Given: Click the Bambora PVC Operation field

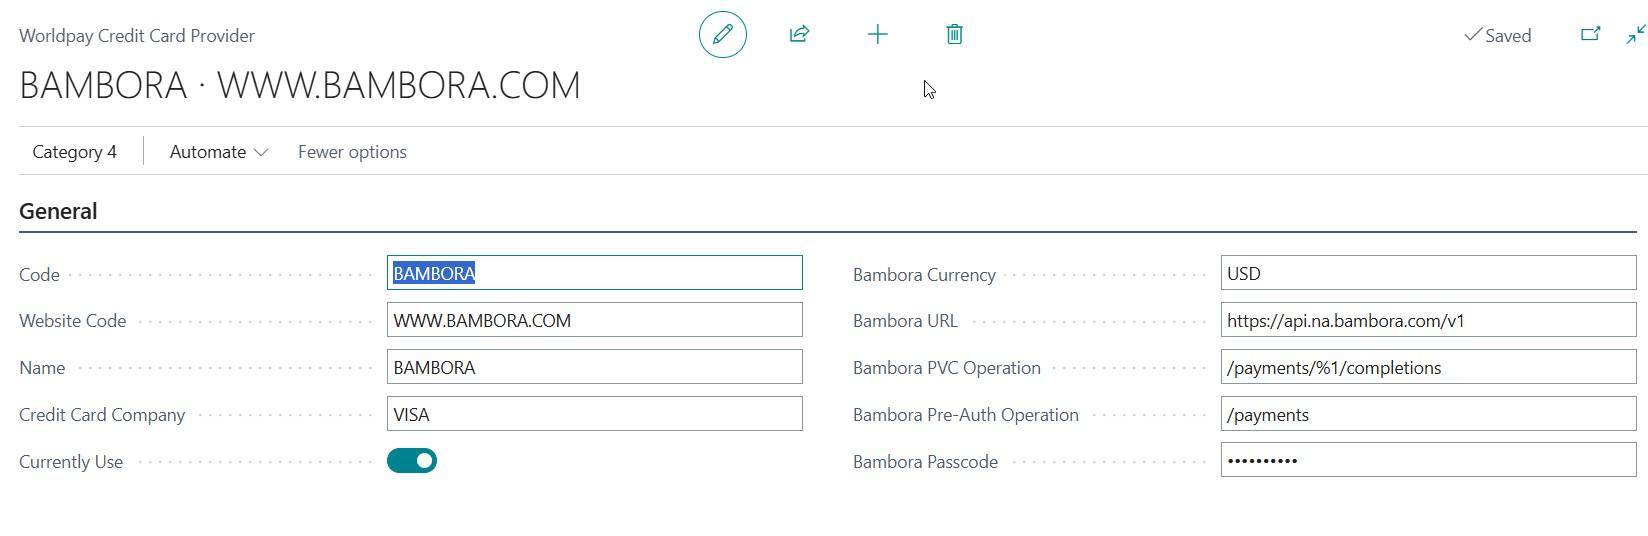Looking at the screenshot, I should click(1428, 367).
